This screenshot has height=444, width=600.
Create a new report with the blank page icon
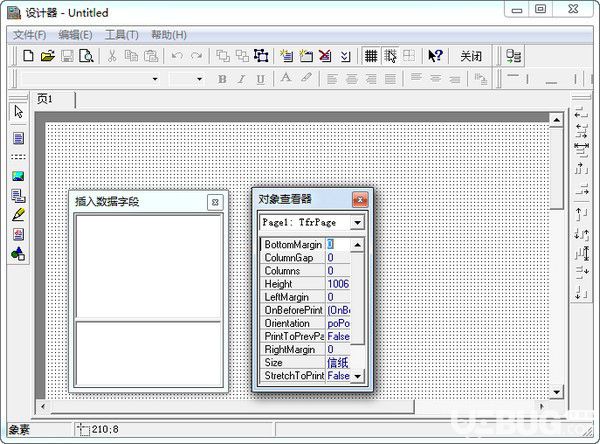point(28,56)
